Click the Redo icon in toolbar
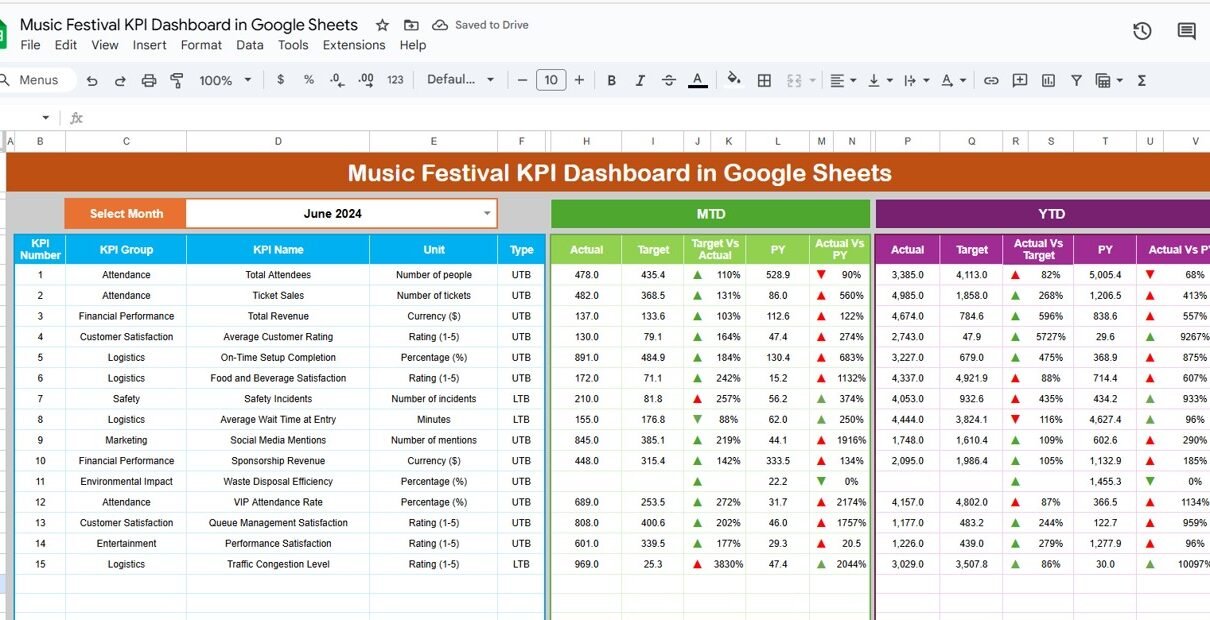This screenshot has width=1210, height=620. coord(120,80)
